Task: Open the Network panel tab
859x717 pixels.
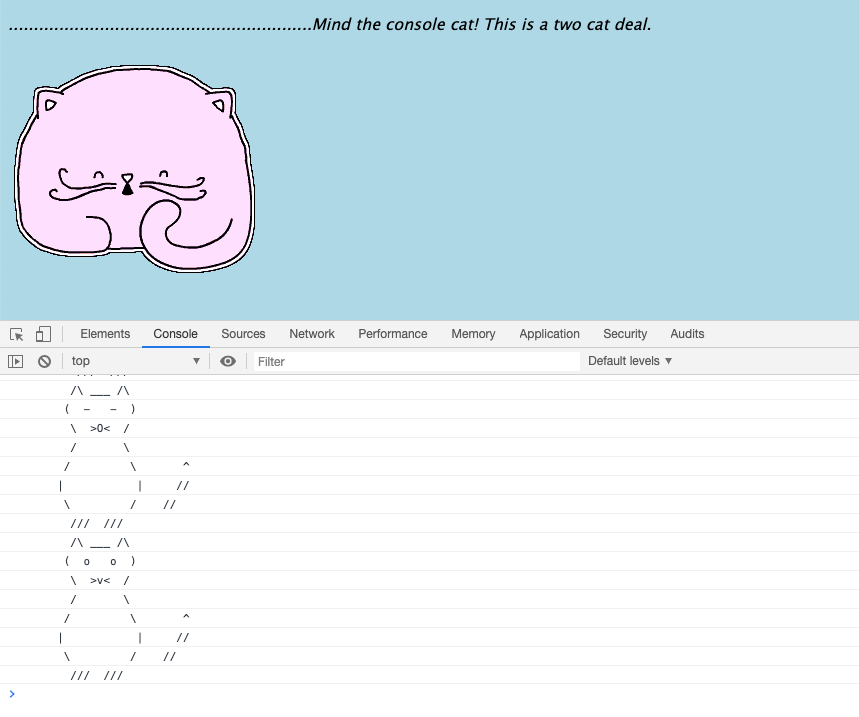Action: click(311, 333)
